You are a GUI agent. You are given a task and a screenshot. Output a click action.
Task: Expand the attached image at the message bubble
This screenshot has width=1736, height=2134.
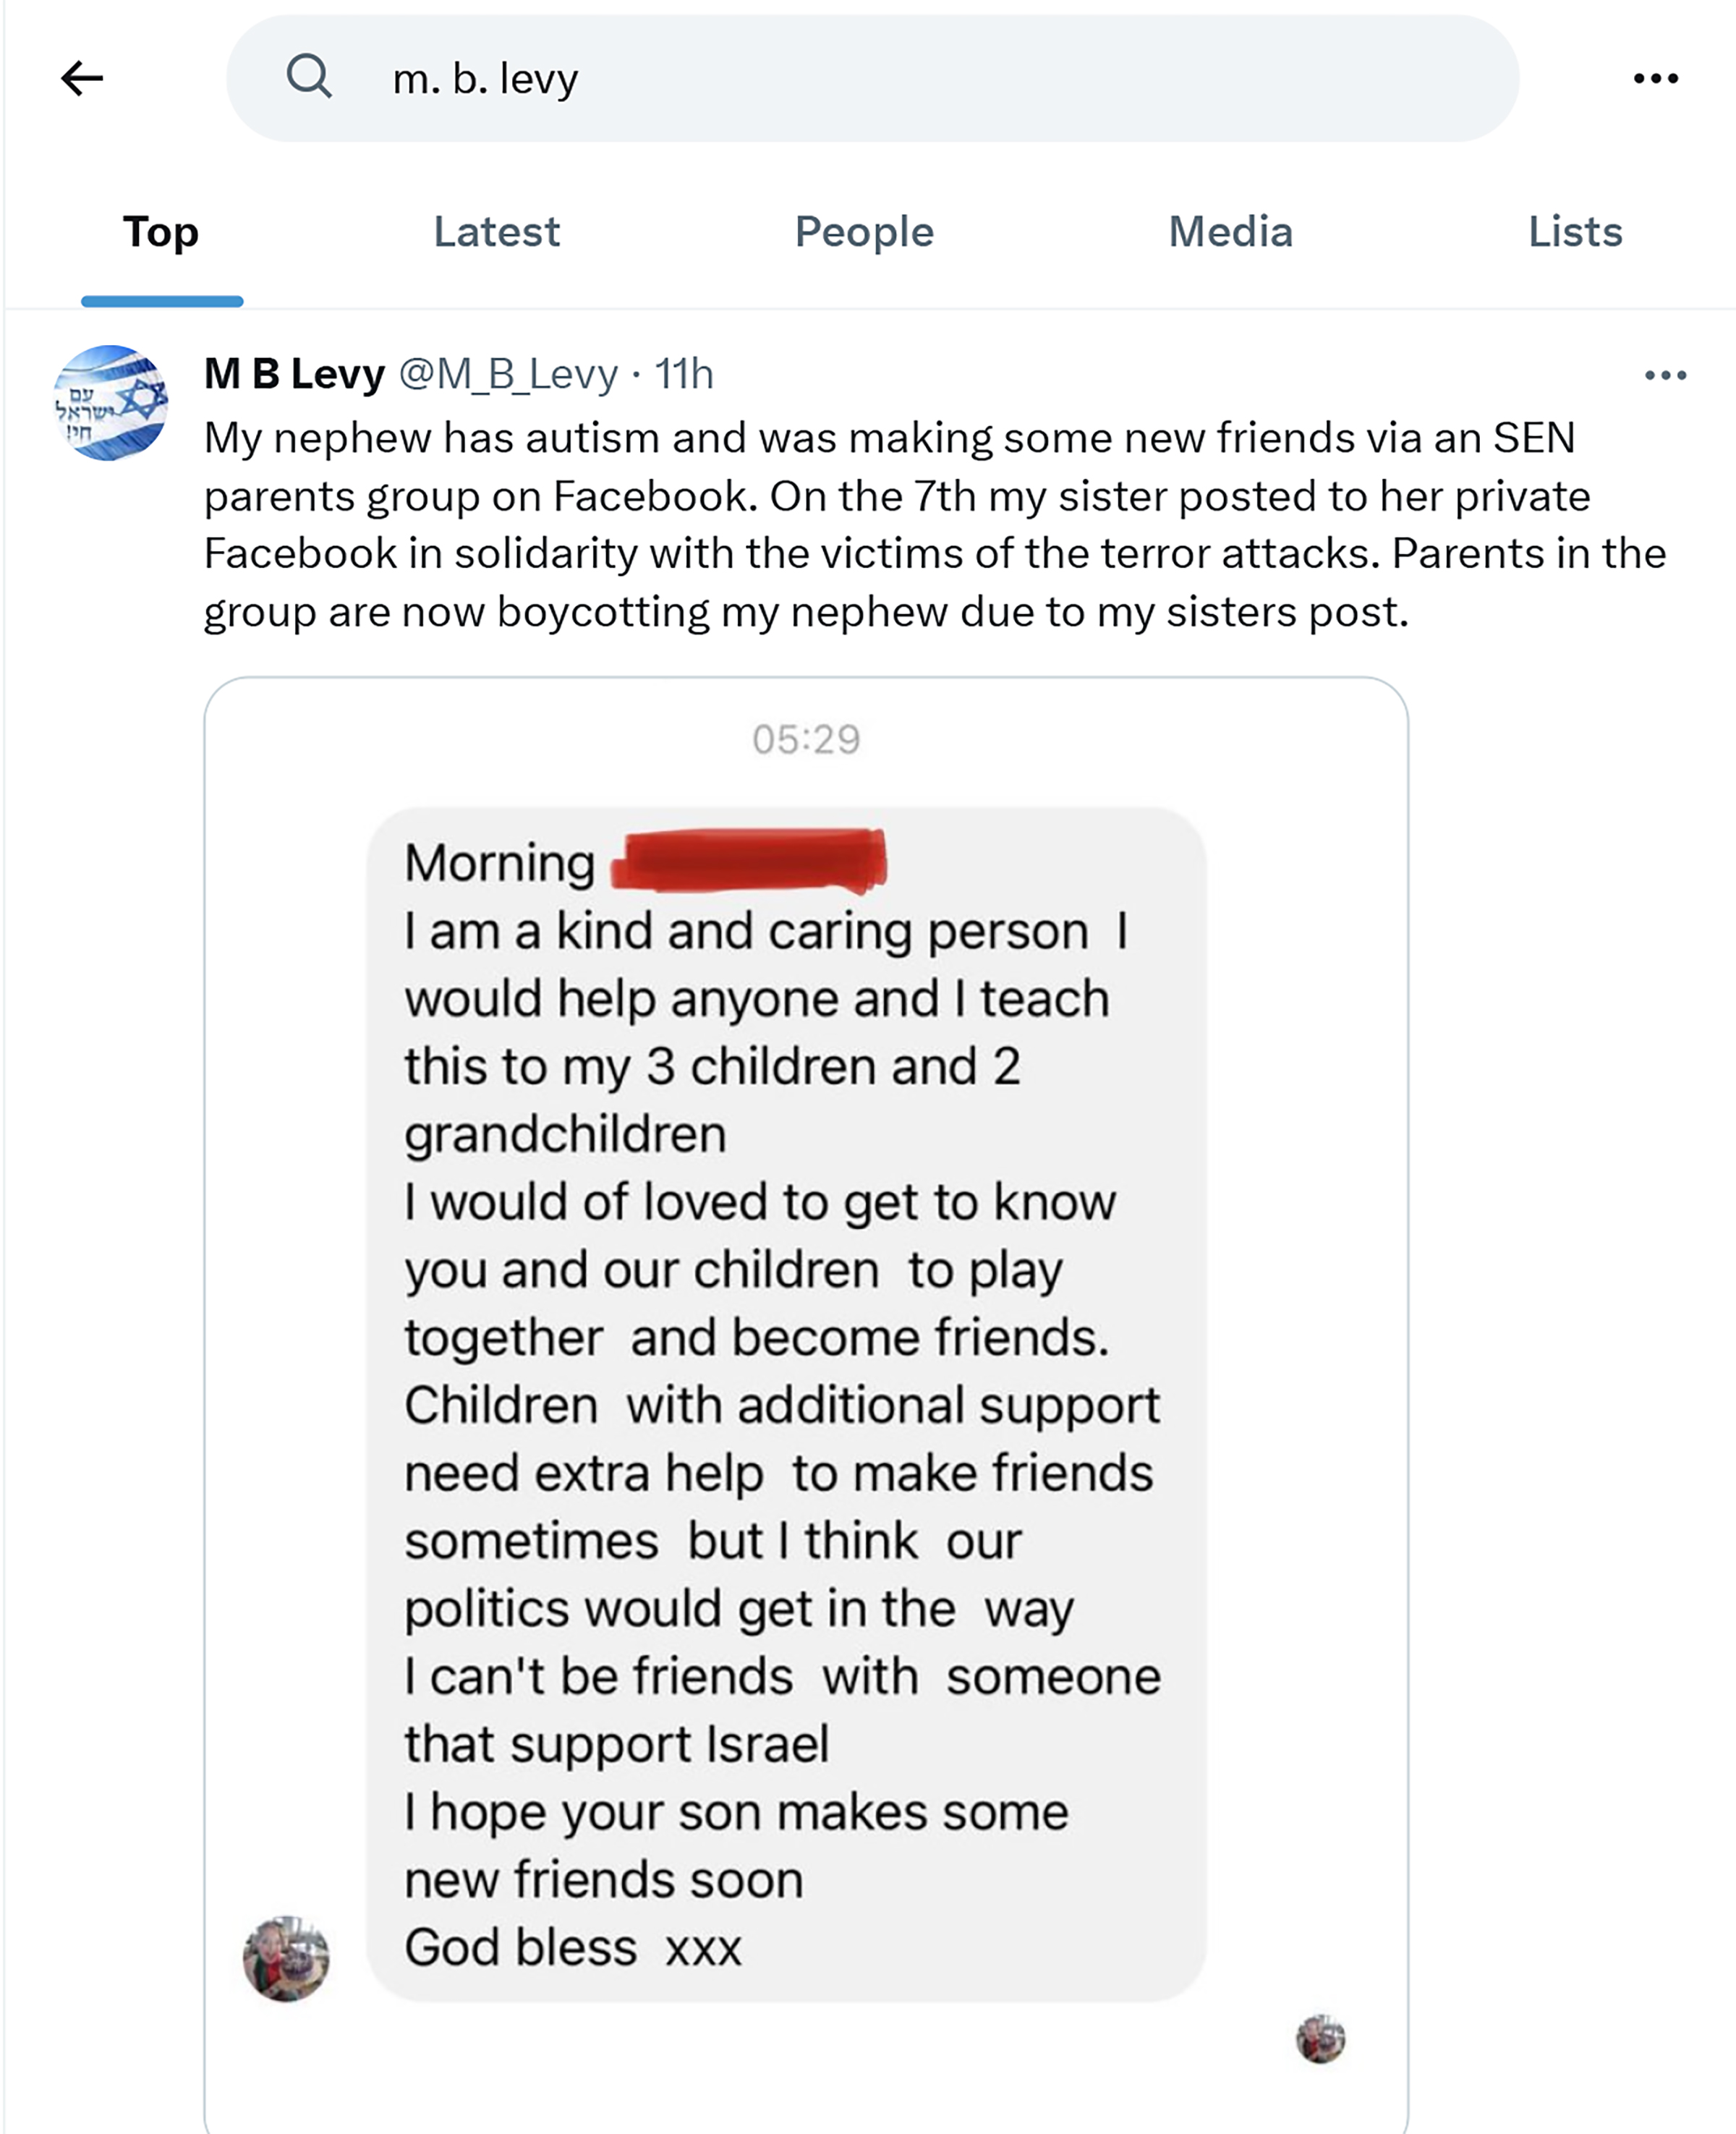click(x=786, y=1400)
